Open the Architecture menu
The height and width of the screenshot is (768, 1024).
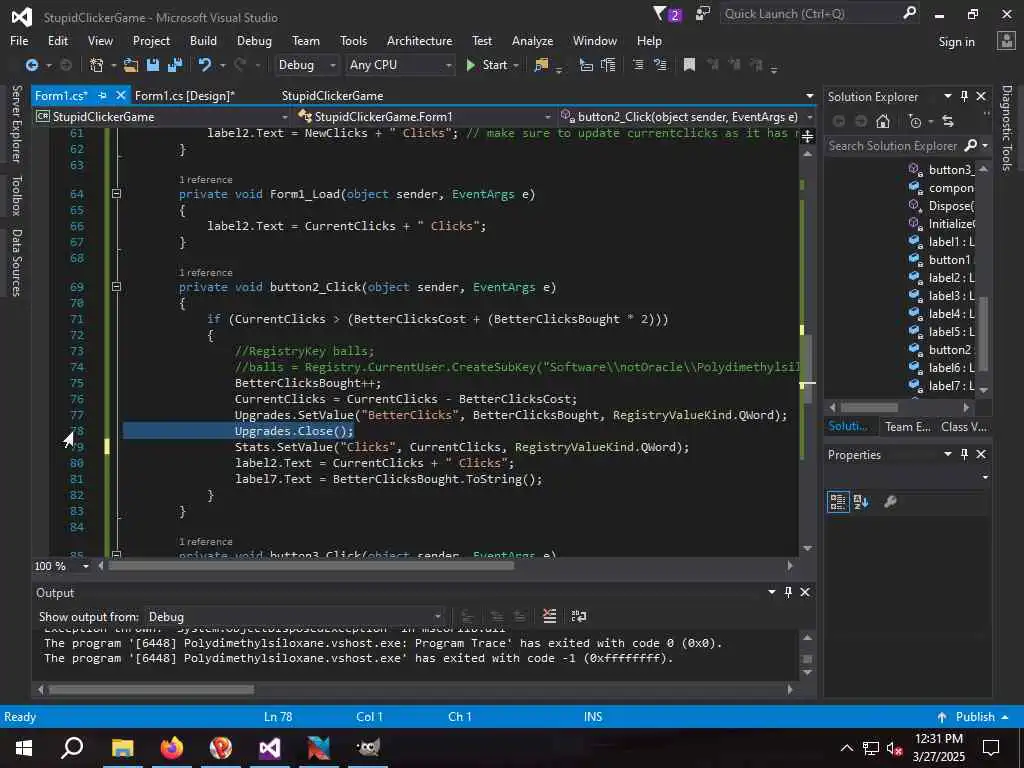(x=419, y=40)
